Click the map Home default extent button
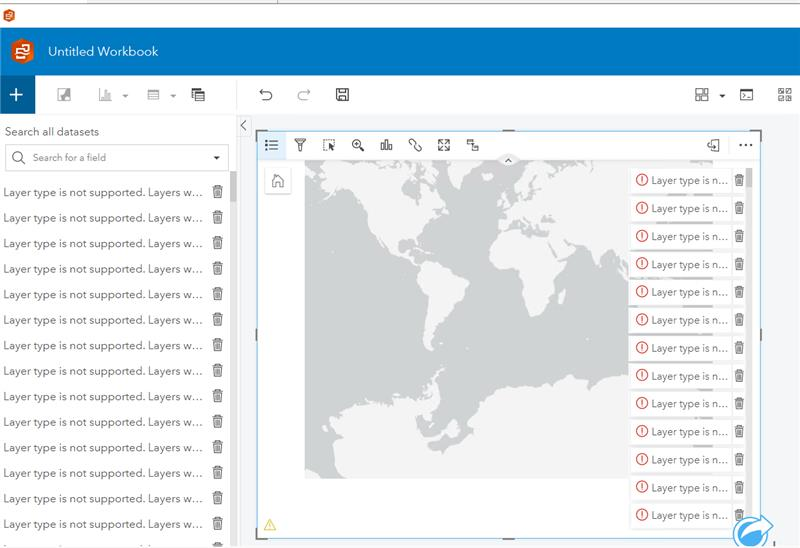This screenshot has height=548, width=800. pyautogui.click(x=278, y=181)
